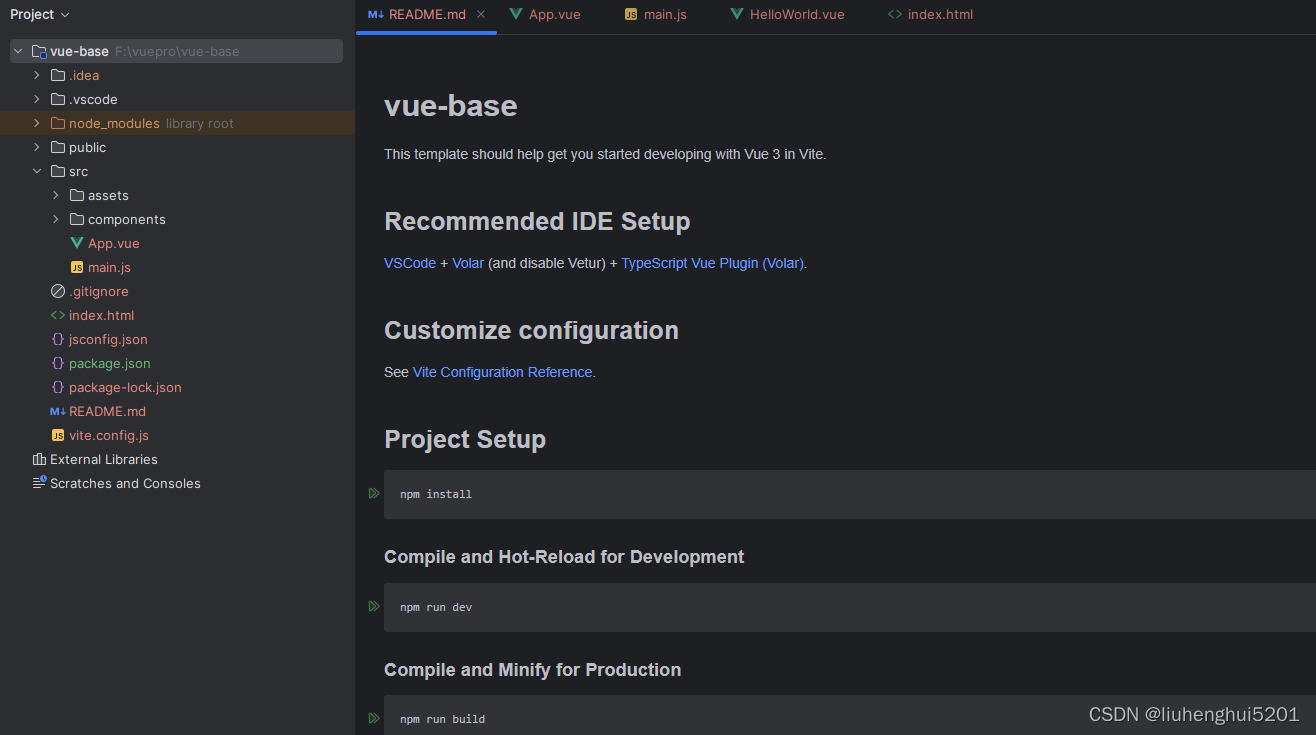Screen dimensions: 1316x735
Task: Click the 'Recommended IDE Setup' heading
Action: (x=537, y=221)
